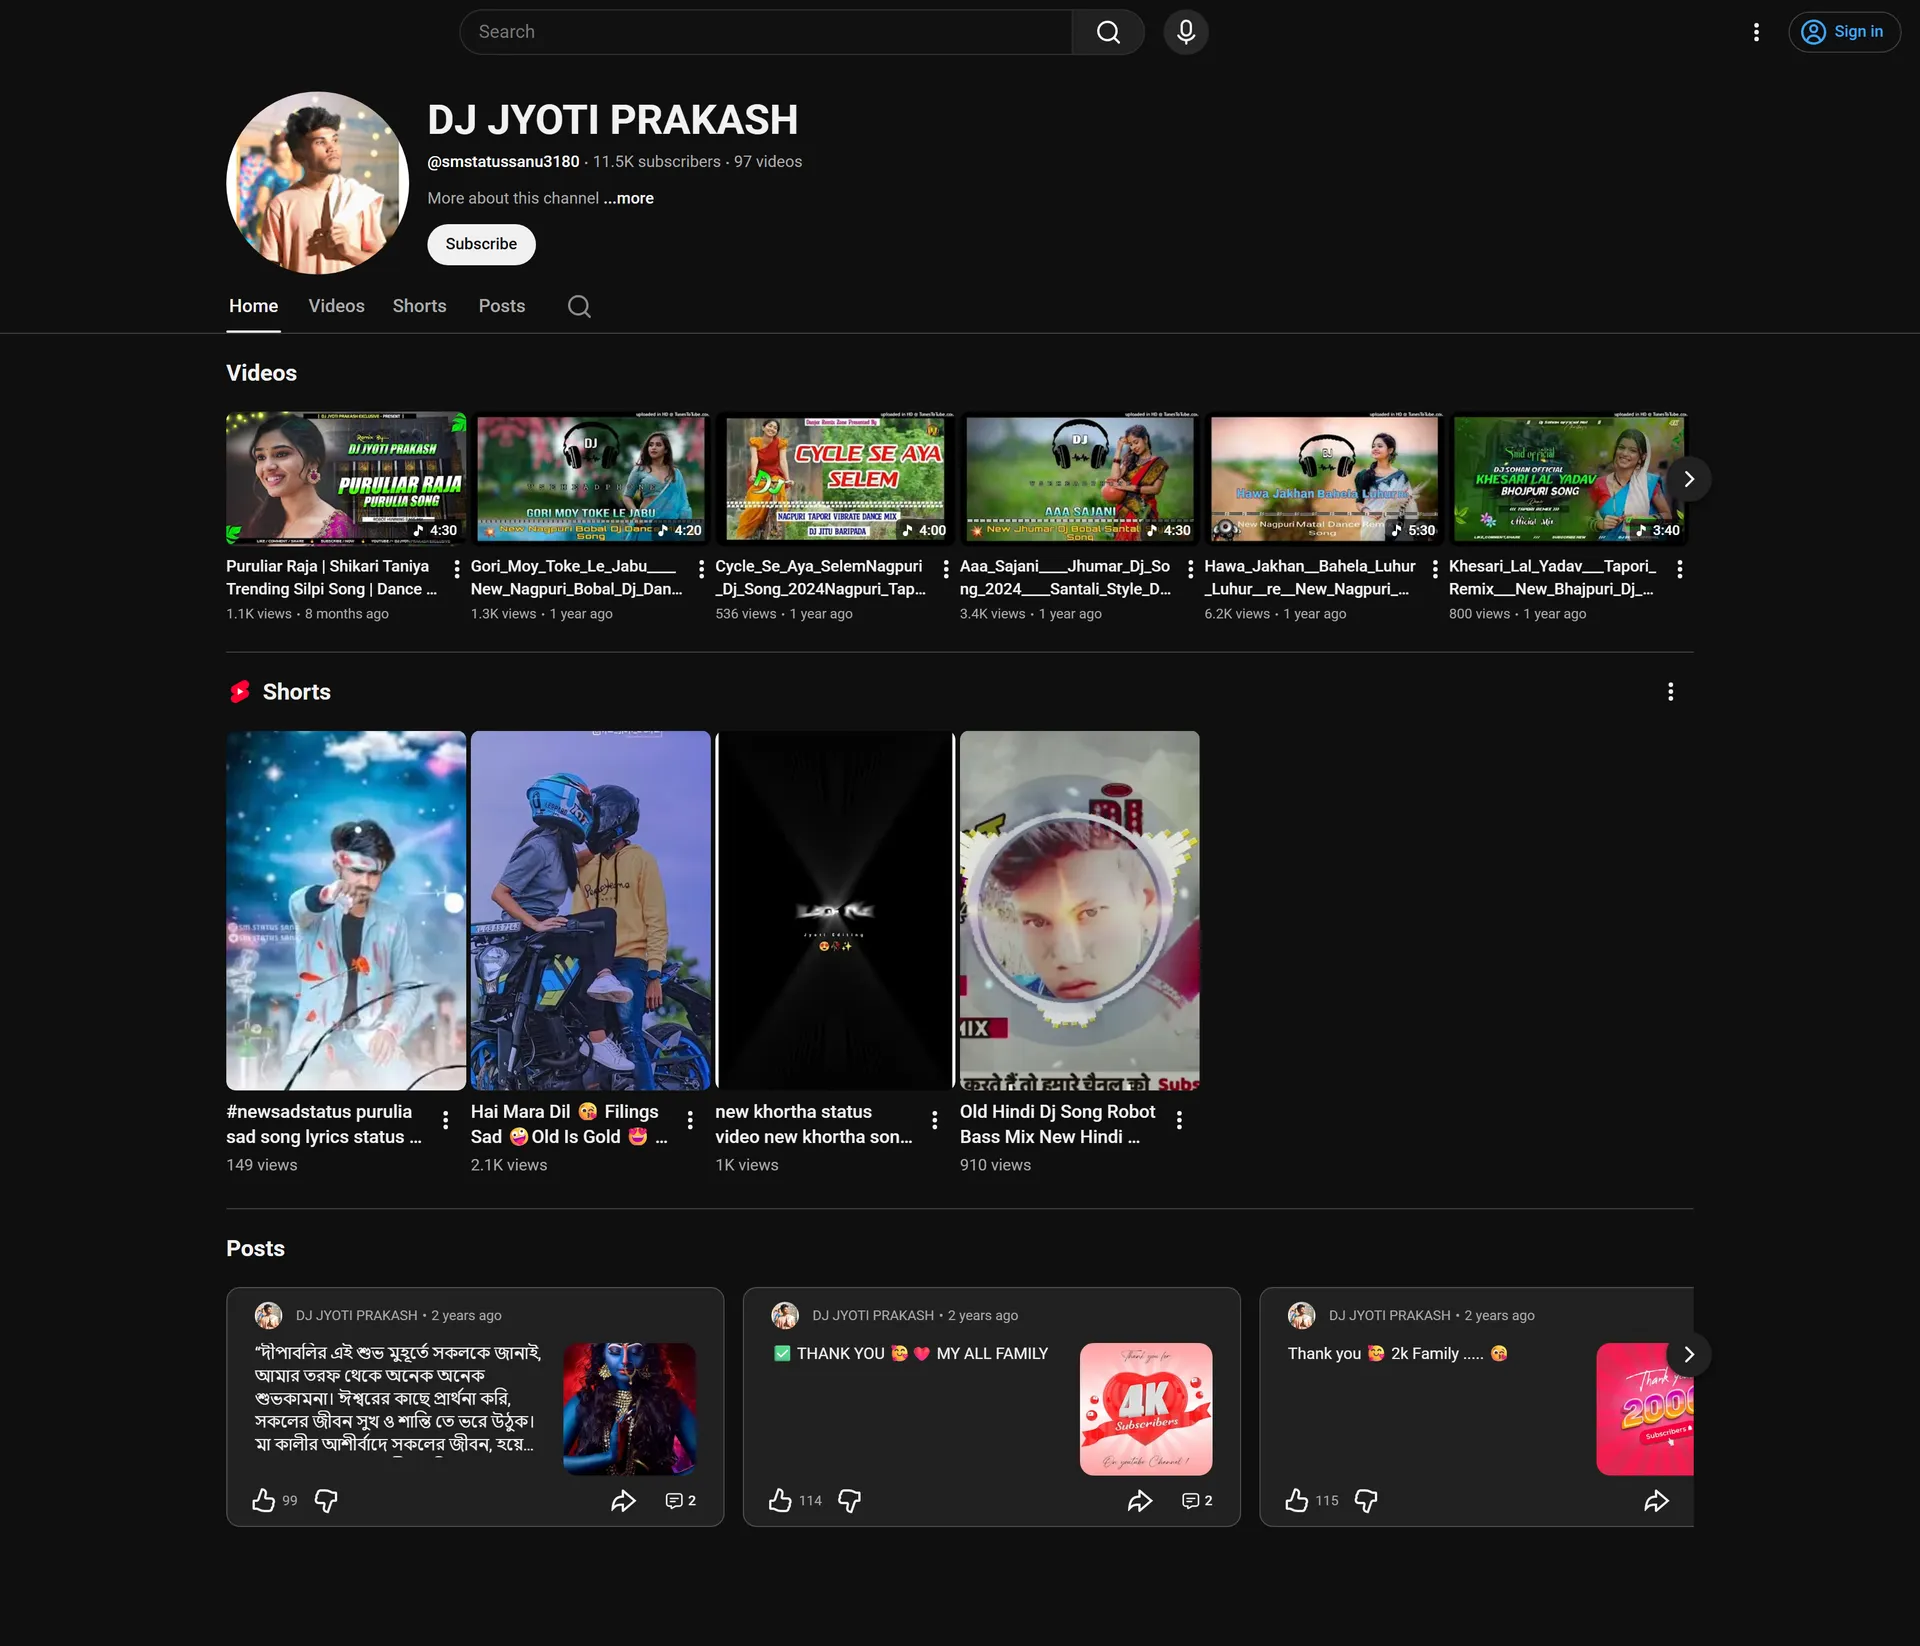Open comments on the Diwali Bengali post
1920x1646 pixels.
pos(681,1501)
